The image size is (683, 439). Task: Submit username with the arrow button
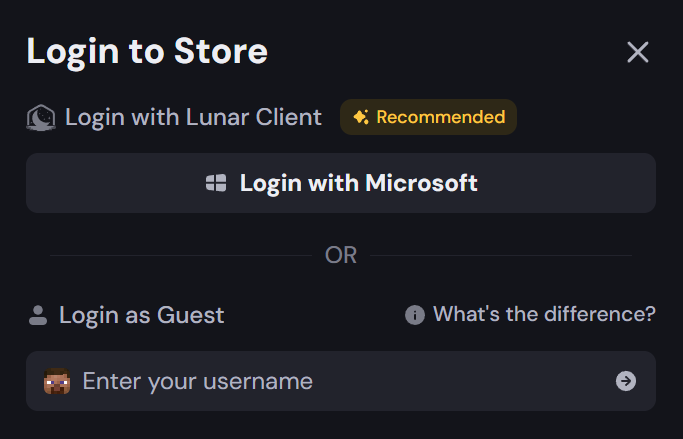[x=626, y=381]
